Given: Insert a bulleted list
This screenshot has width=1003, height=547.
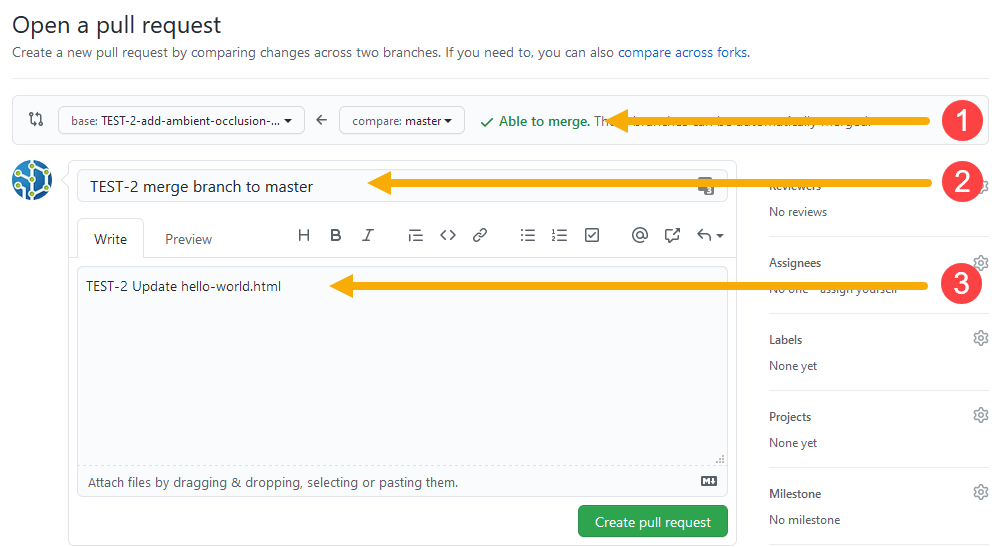Looking at the screenshot, I should [x=528, y=235].
